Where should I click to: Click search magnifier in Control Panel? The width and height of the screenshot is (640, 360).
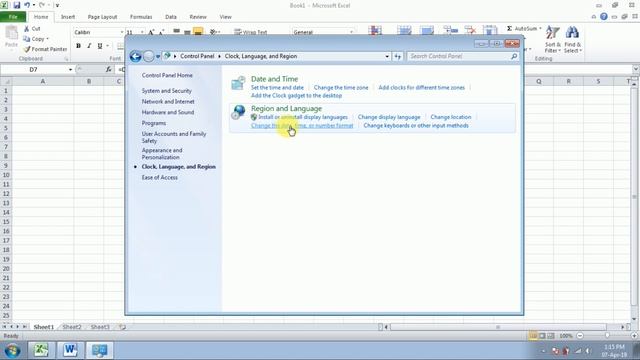click(514, 56)
